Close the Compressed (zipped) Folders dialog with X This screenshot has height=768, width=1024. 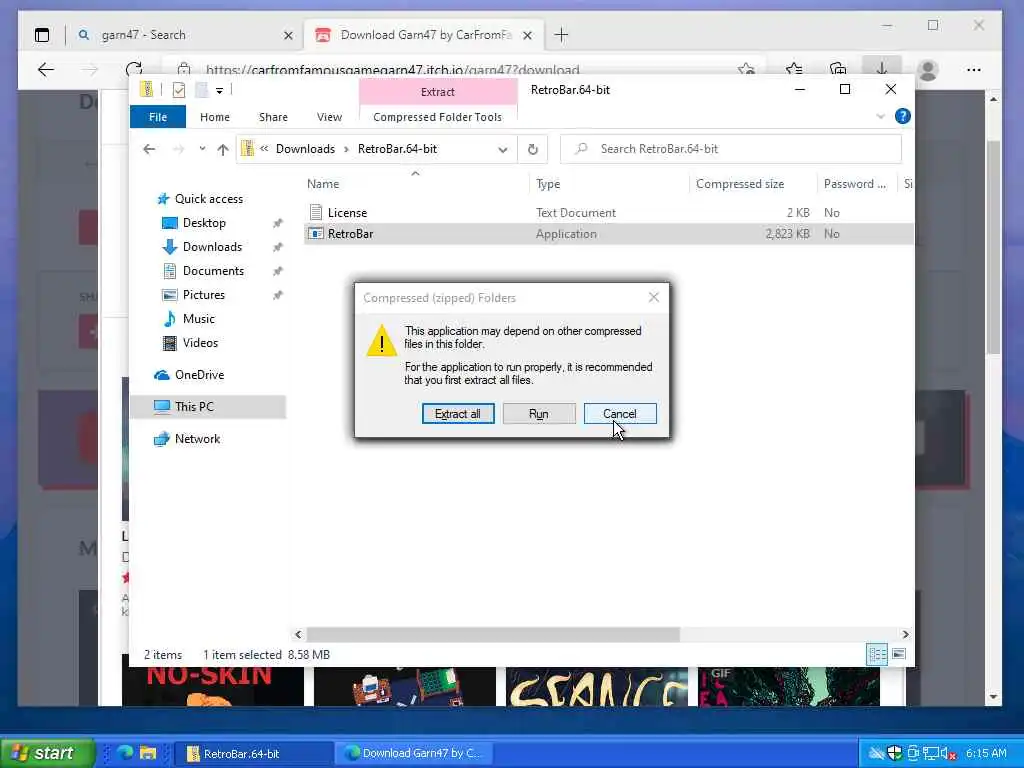coord(654,297)
